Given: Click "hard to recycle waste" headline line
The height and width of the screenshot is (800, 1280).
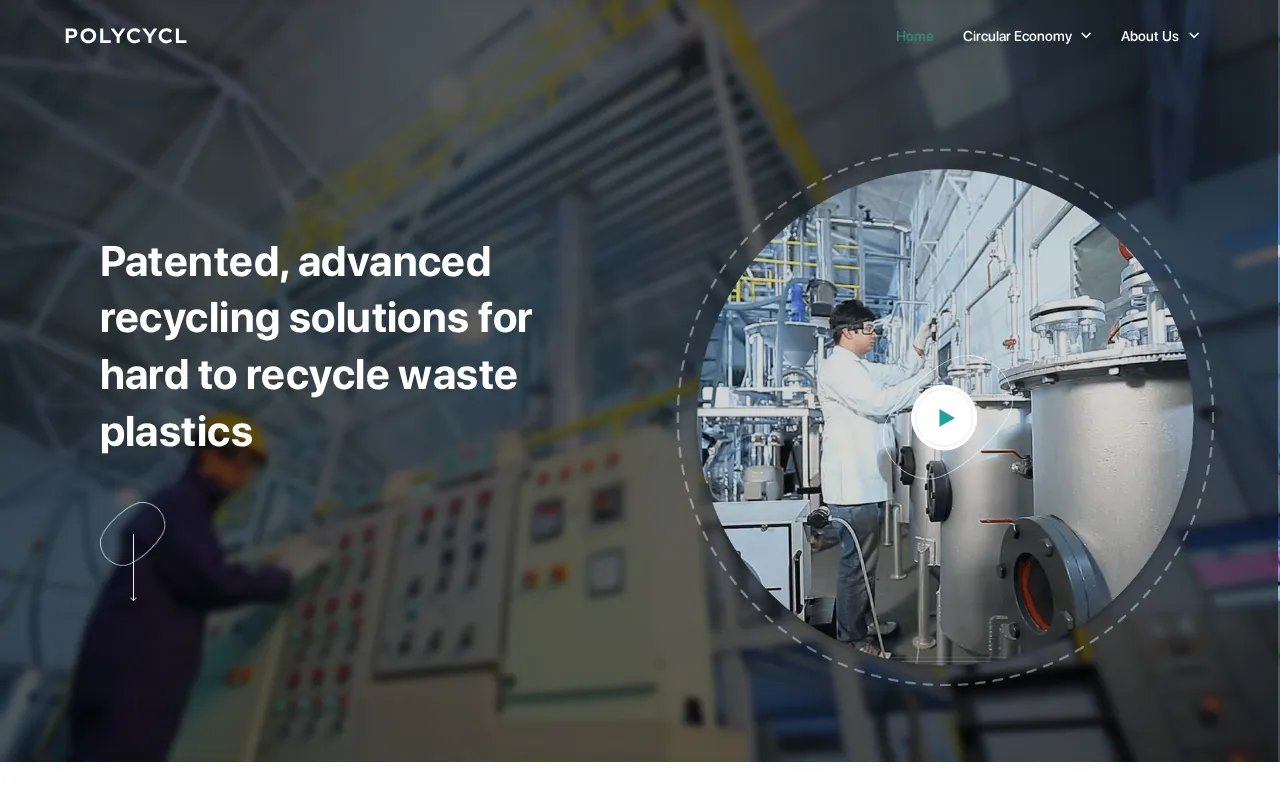Looking at the screenshot, I should pos(308,375).
